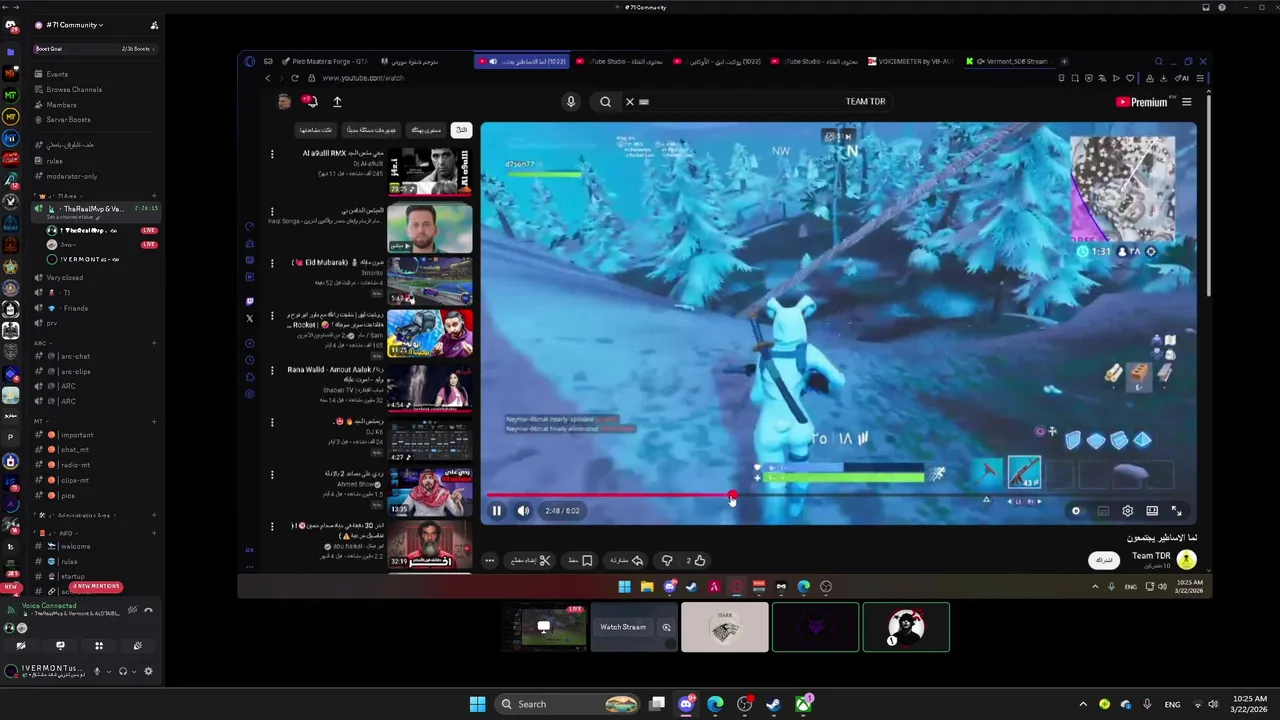Viewport: 1280px width, 720px height.
Task: Open Discord User Settings gear
Action: 149,671
